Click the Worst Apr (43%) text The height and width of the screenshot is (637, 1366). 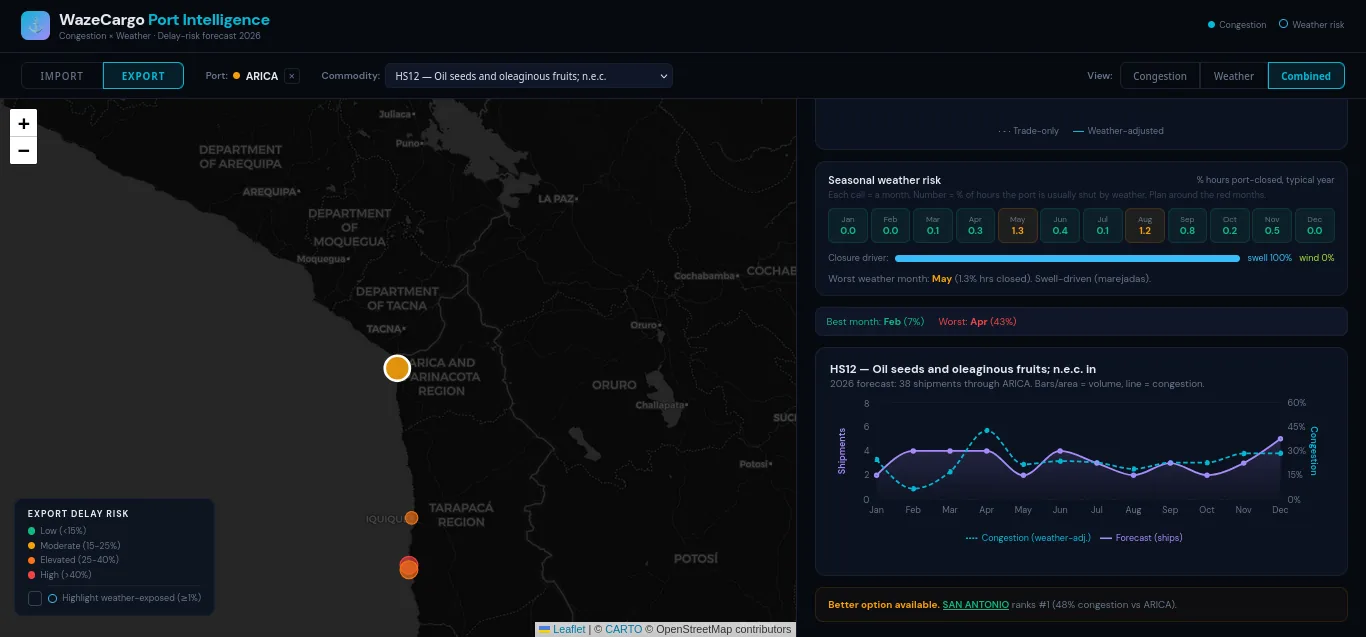[x=977, y=322]
